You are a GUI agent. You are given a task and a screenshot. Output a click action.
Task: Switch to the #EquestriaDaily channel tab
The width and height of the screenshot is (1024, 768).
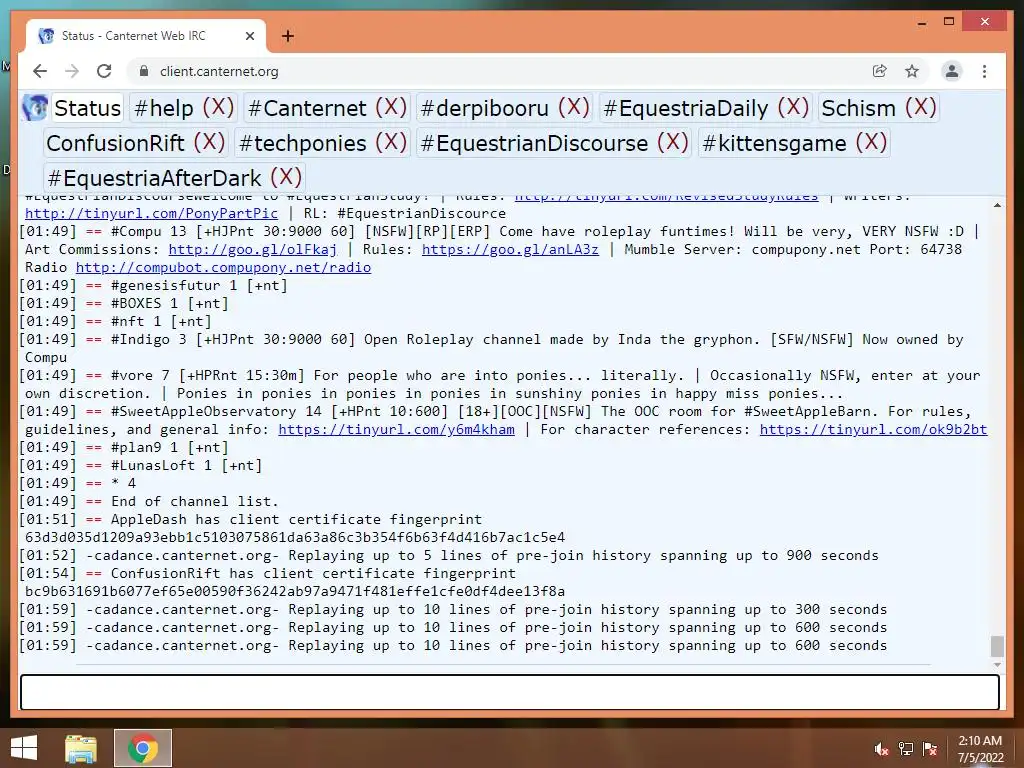point(686,108)
